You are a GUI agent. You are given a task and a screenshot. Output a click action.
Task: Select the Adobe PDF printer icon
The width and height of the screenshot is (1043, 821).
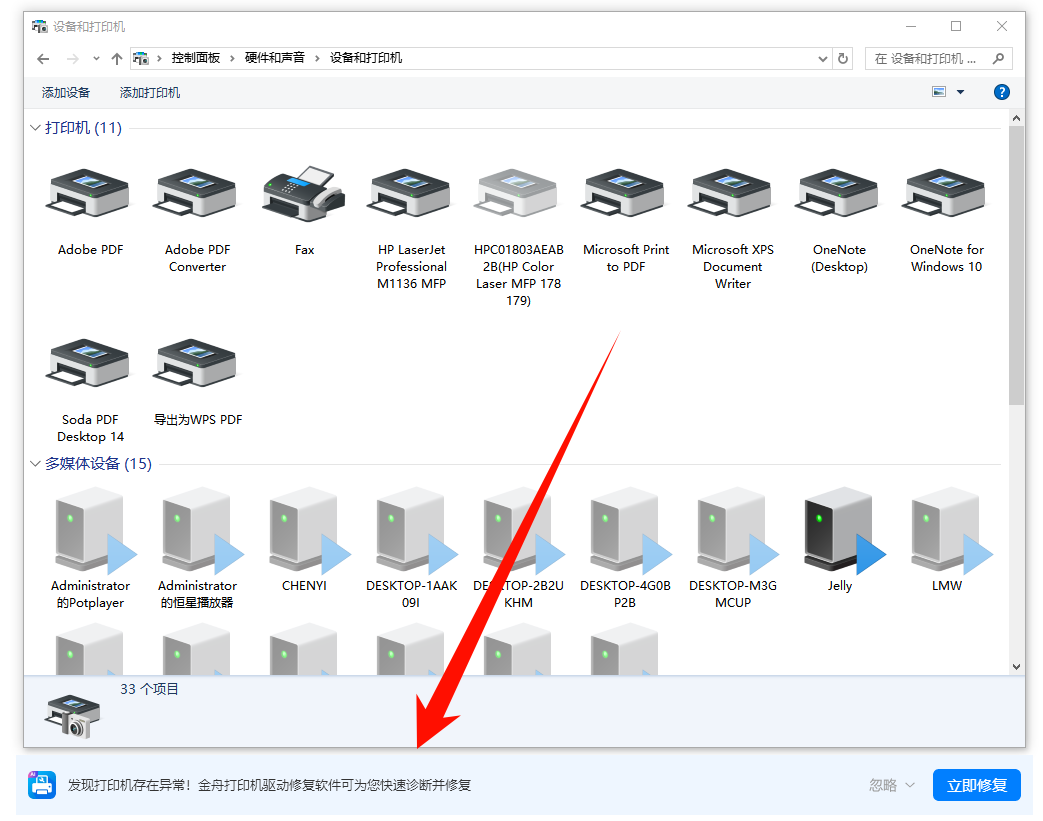tap(90, 195)
